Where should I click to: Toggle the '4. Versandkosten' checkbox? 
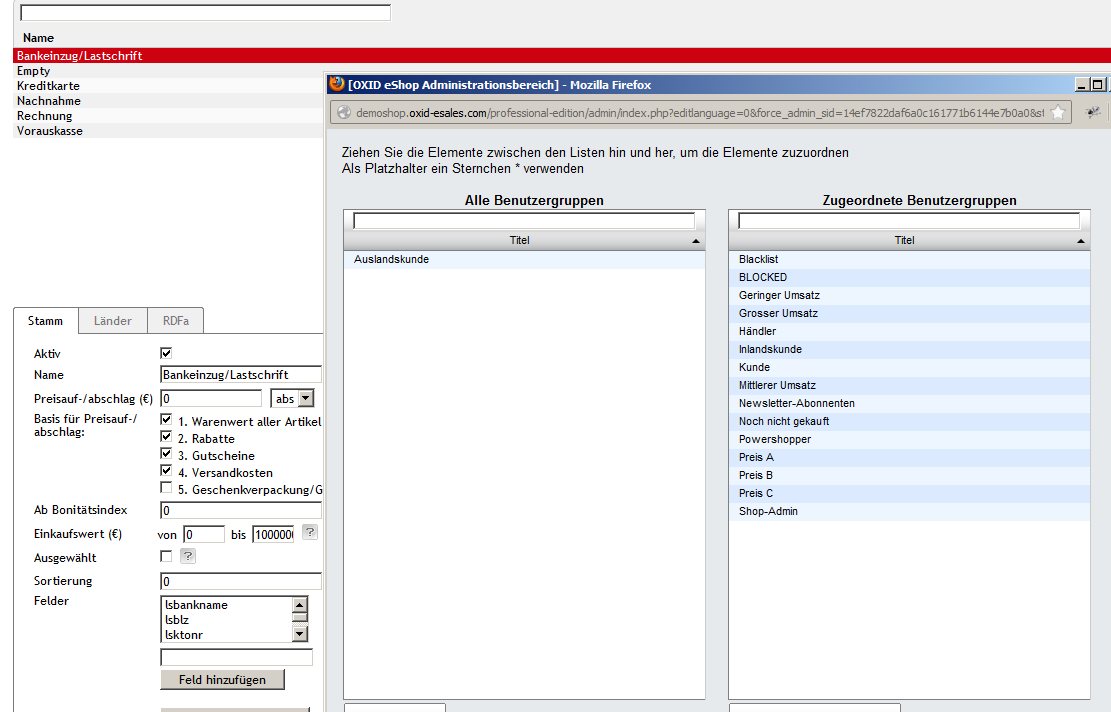tap(166, 471)
